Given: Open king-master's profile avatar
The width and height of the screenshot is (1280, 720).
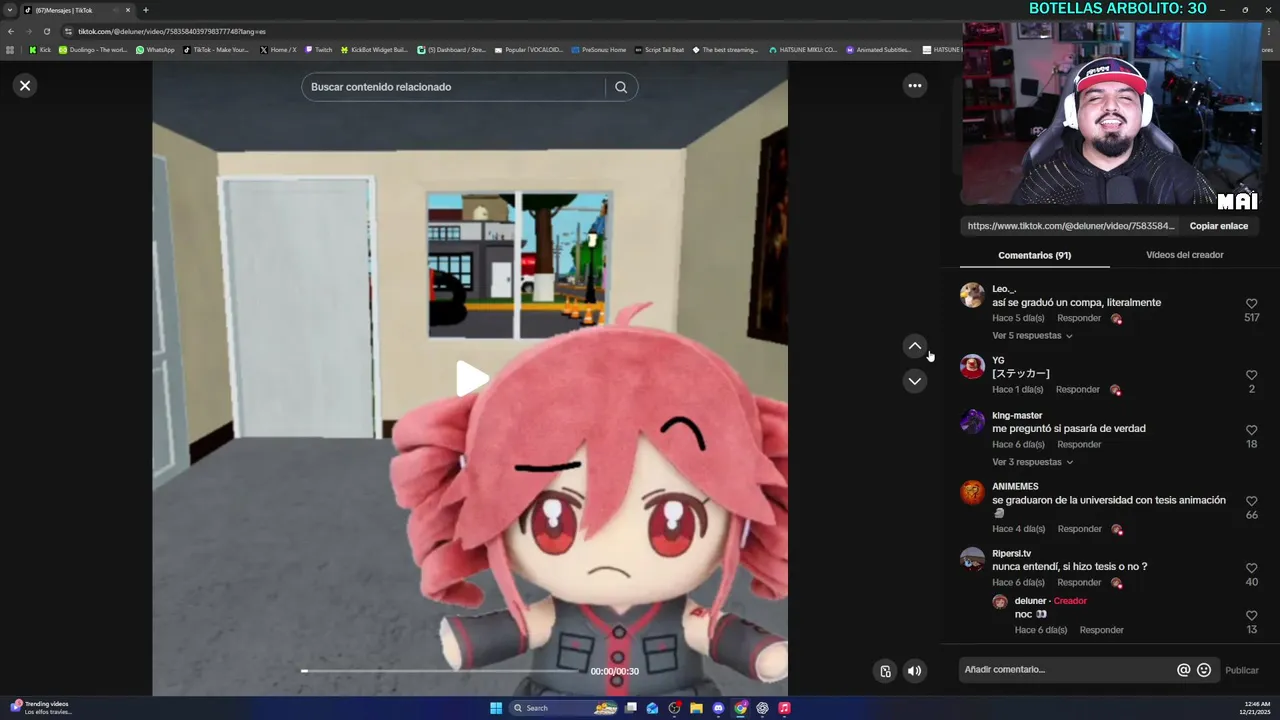Looking at the screenshot, I should tap(972, 421).
